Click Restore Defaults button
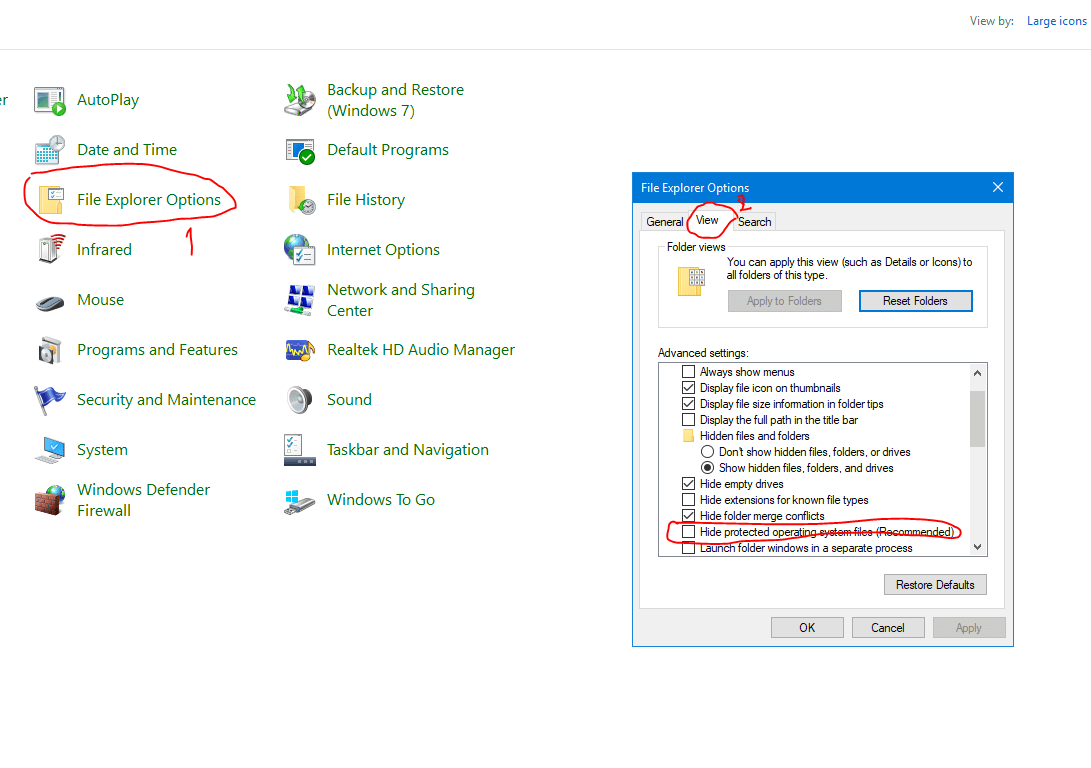1091x768 pixels. pos(935,585)
